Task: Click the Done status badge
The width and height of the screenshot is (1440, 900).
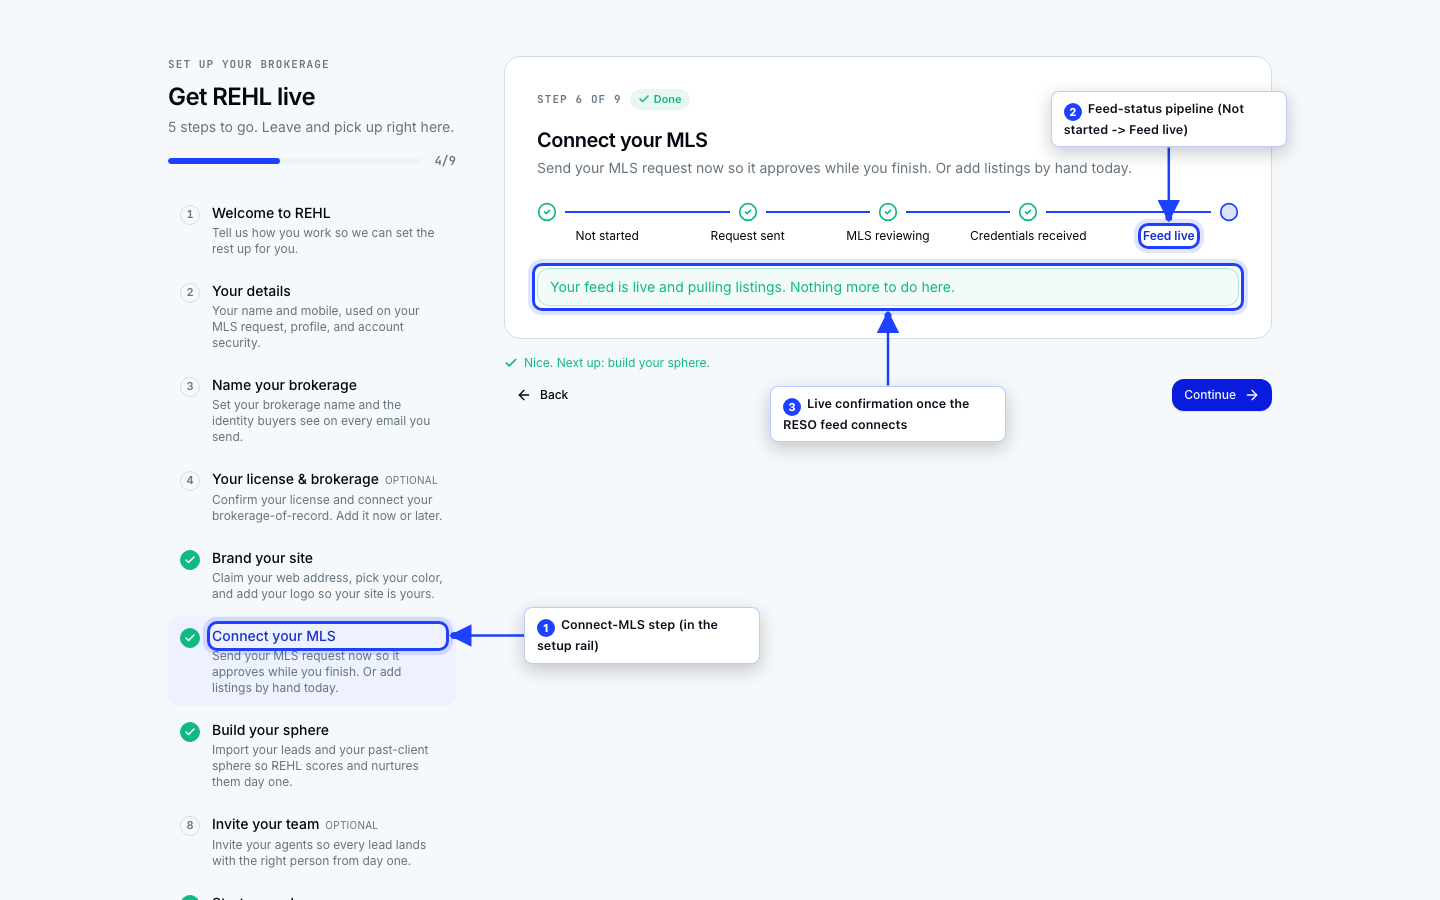Action: pos(660,99)
